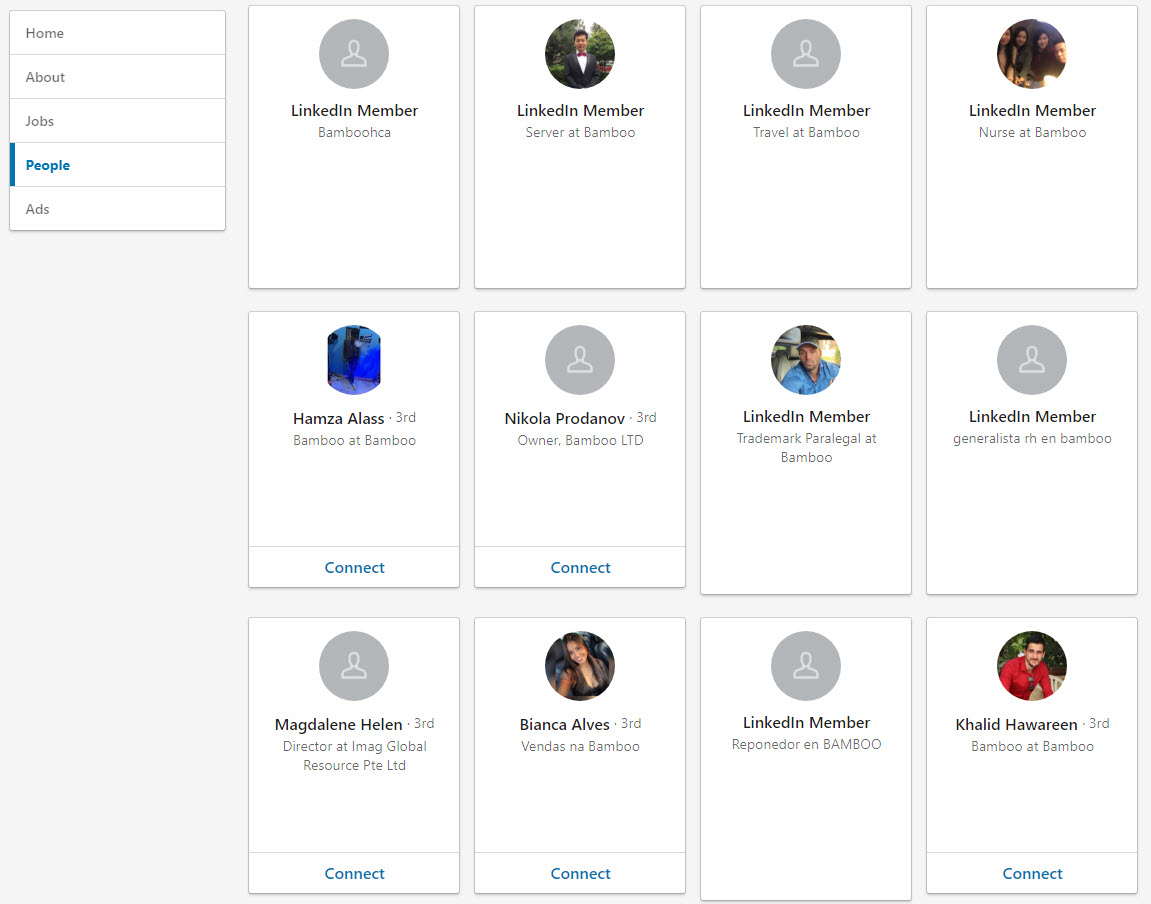Click profile photo of Nurse at Bamboo
The height and width of the screenshot is (904, 1151).
click(x=1032, y=54)
